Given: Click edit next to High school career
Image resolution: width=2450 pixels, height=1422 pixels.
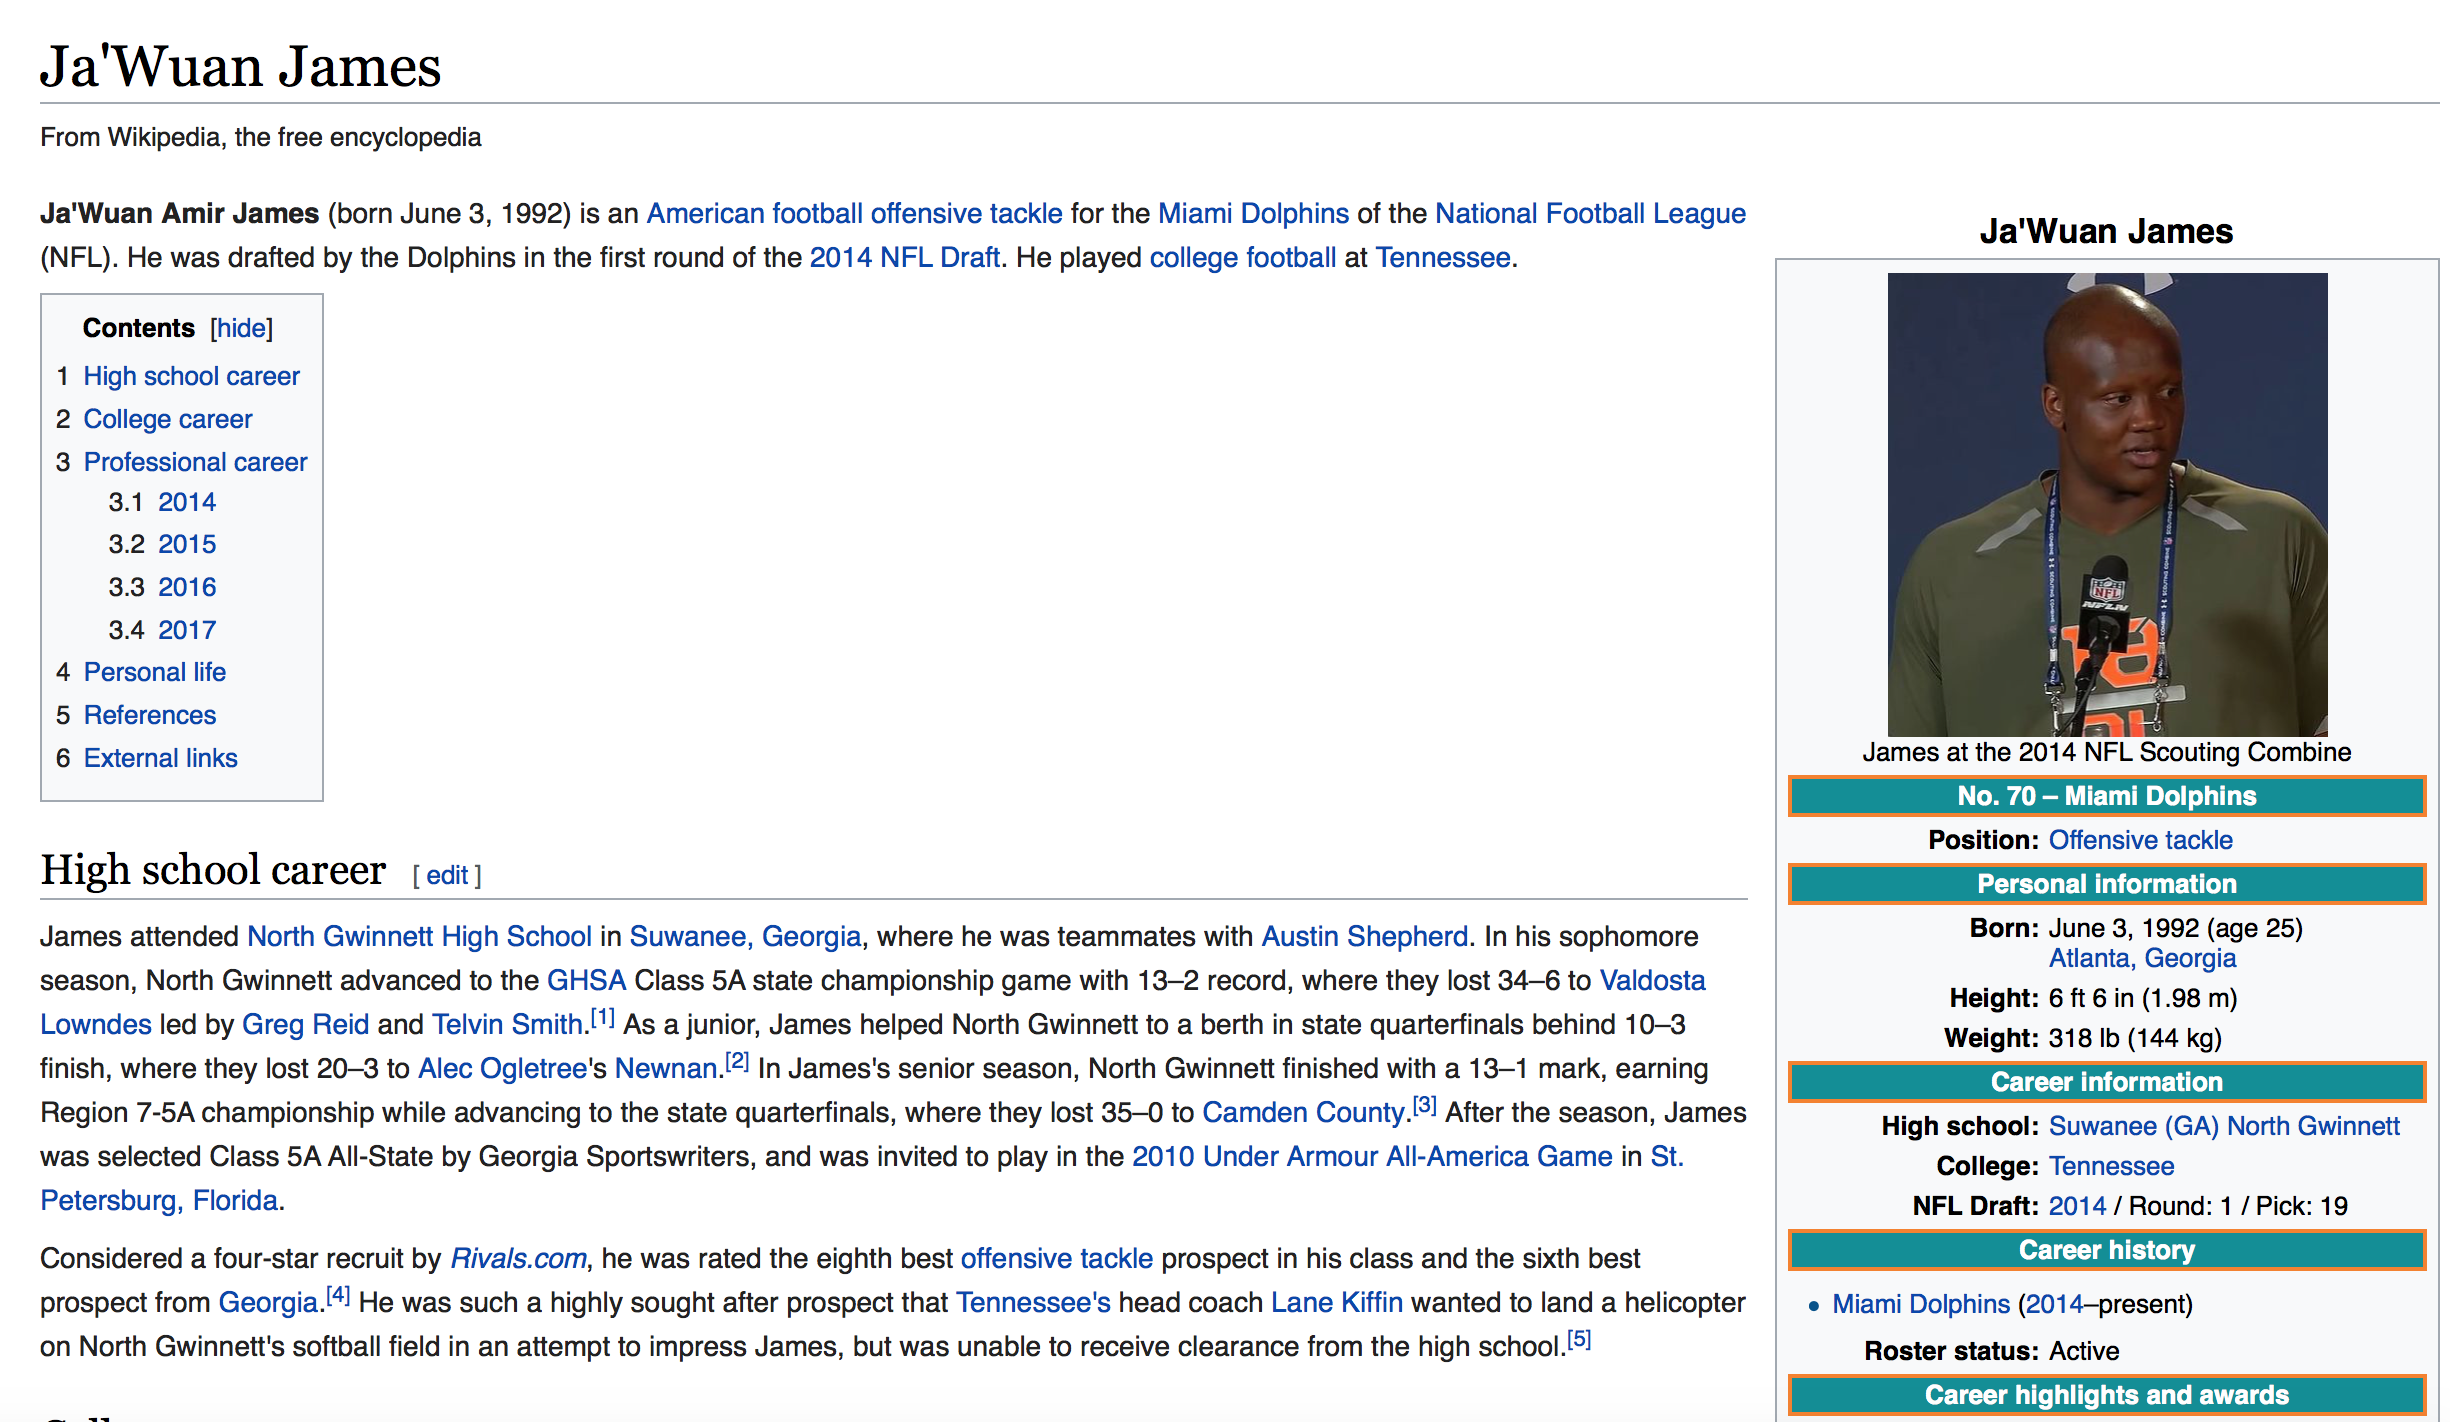Looking at the screenshot, I should pos(446,875).
